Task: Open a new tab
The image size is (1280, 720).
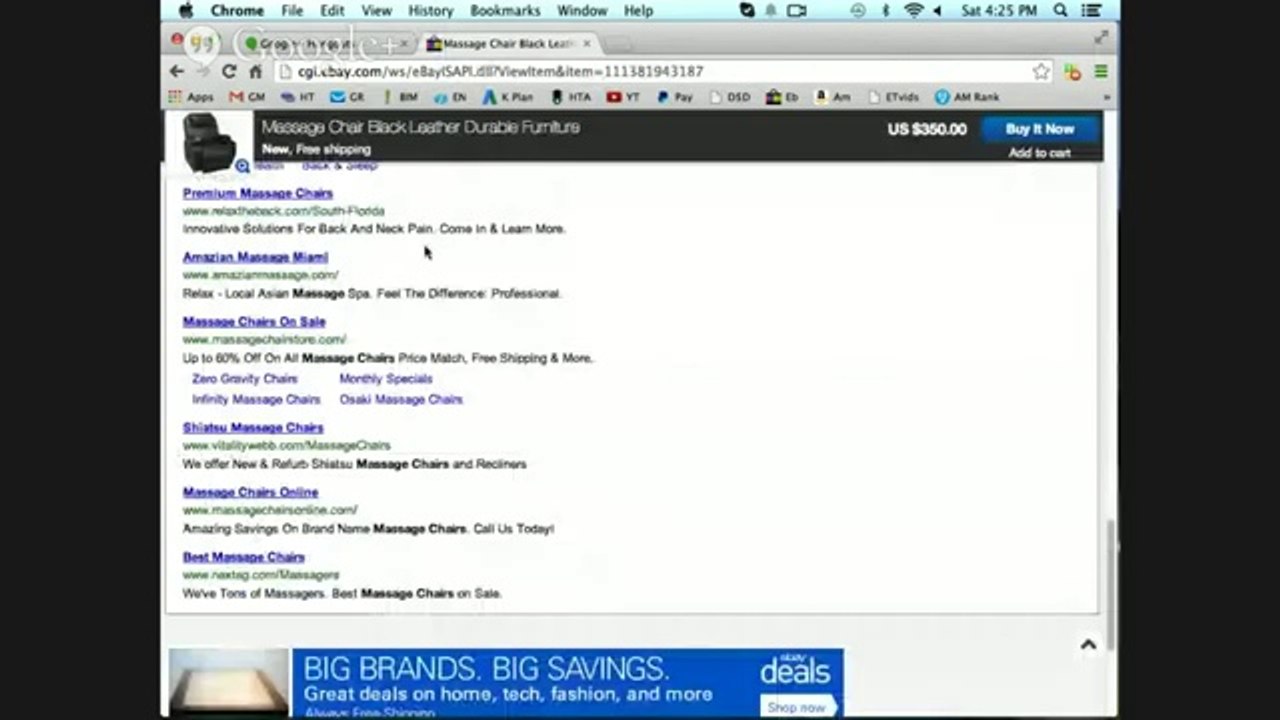Action: (618, 44)
